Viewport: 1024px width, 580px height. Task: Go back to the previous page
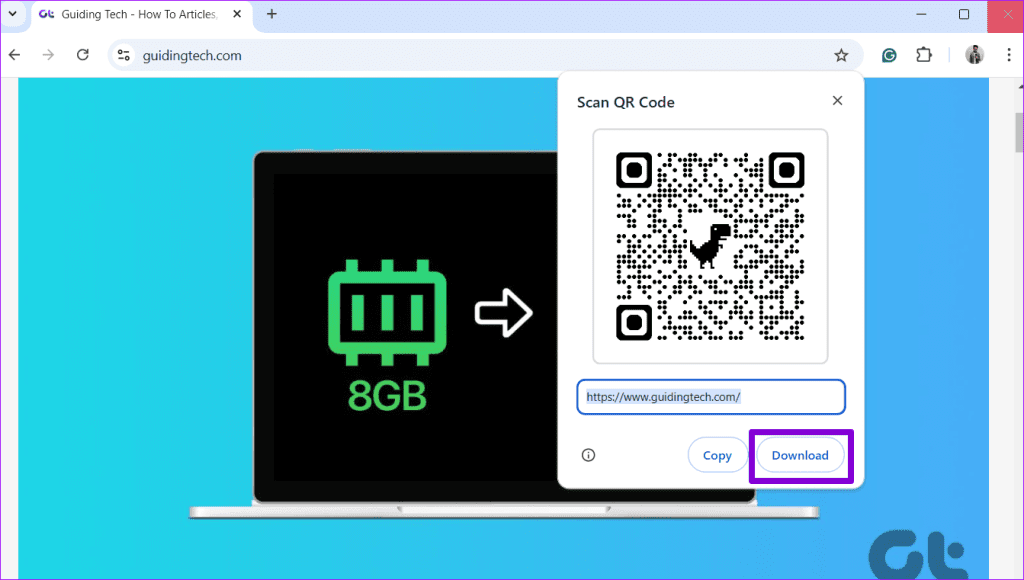coord(14,56)
